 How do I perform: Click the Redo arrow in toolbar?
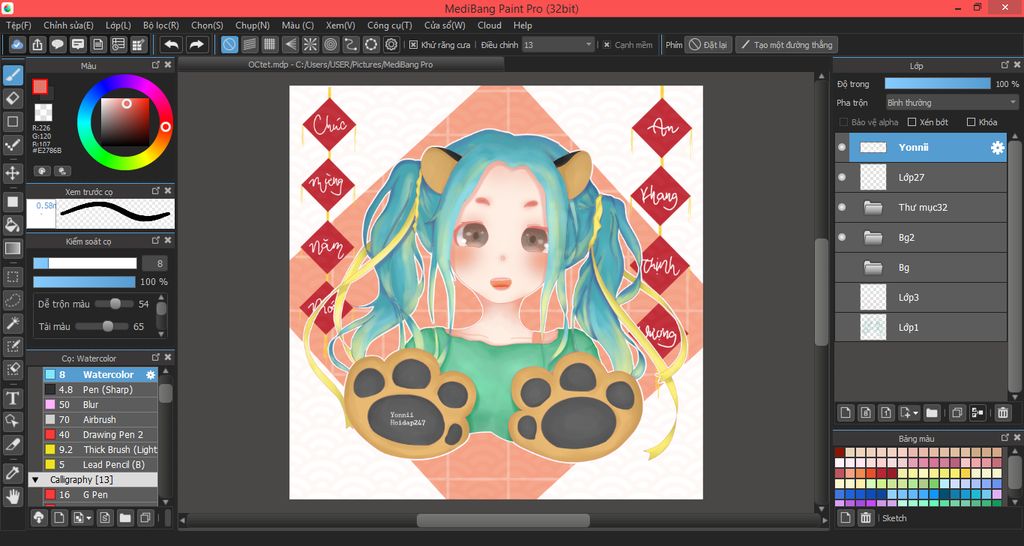point(196,44)
